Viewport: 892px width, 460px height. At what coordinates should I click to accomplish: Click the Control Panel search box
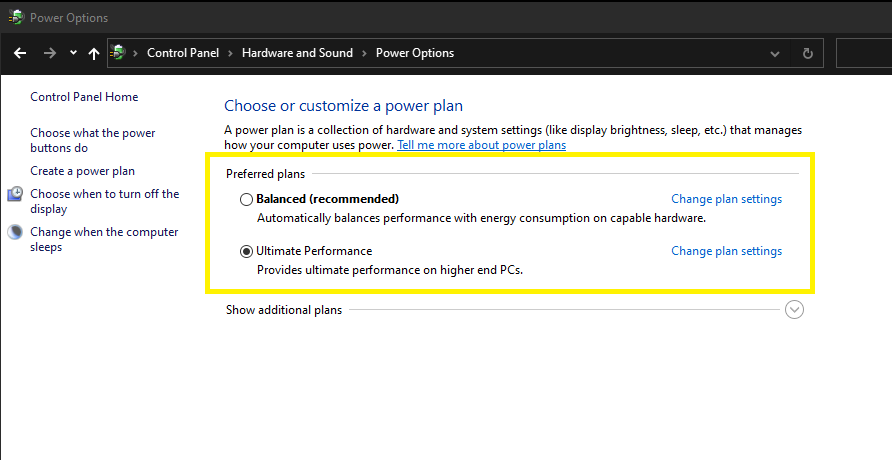point(863,53)
